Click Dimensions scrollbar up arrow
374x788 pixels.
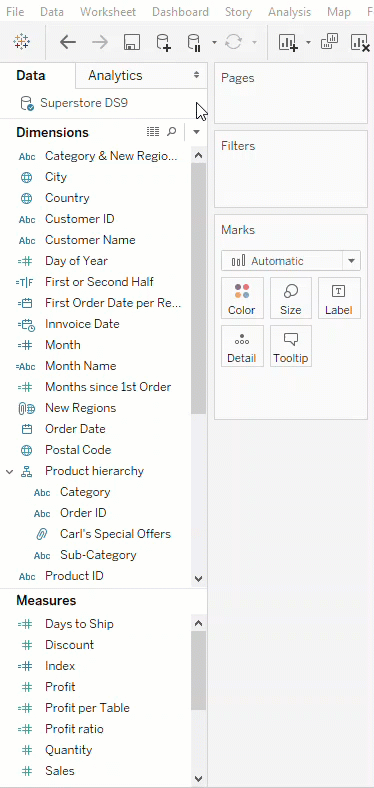[x=199, y=155]
